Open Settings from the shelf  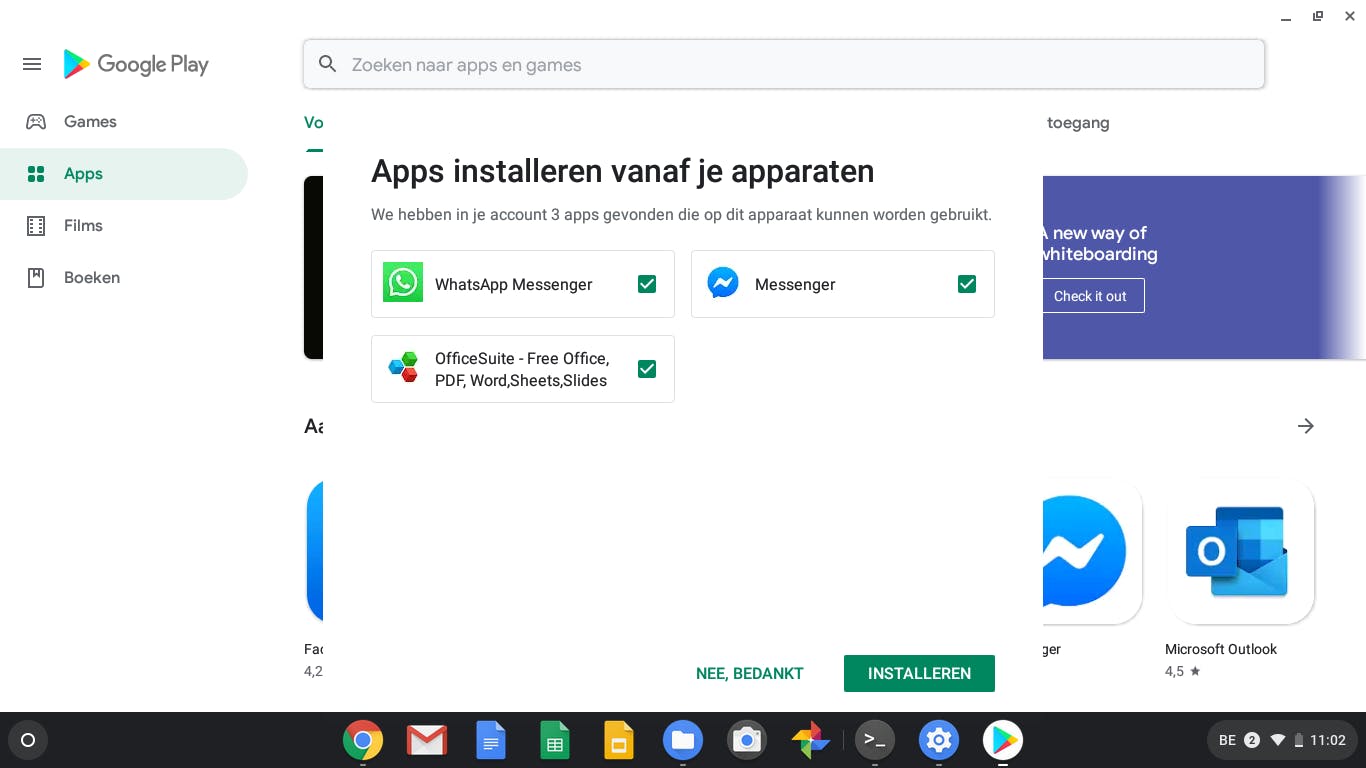pyautogui.click(x=939, y=740)
